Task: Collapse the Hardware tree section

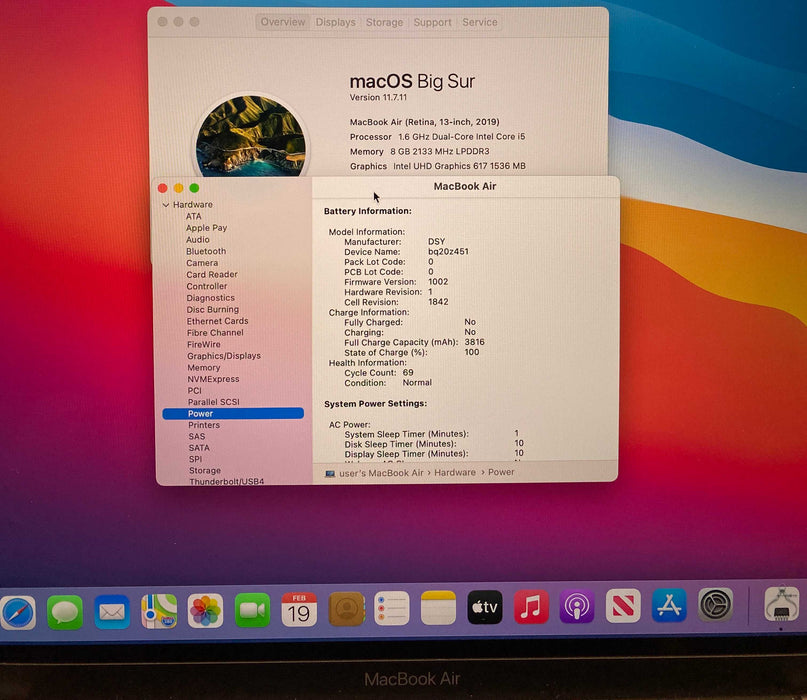Action: [166, 205]
